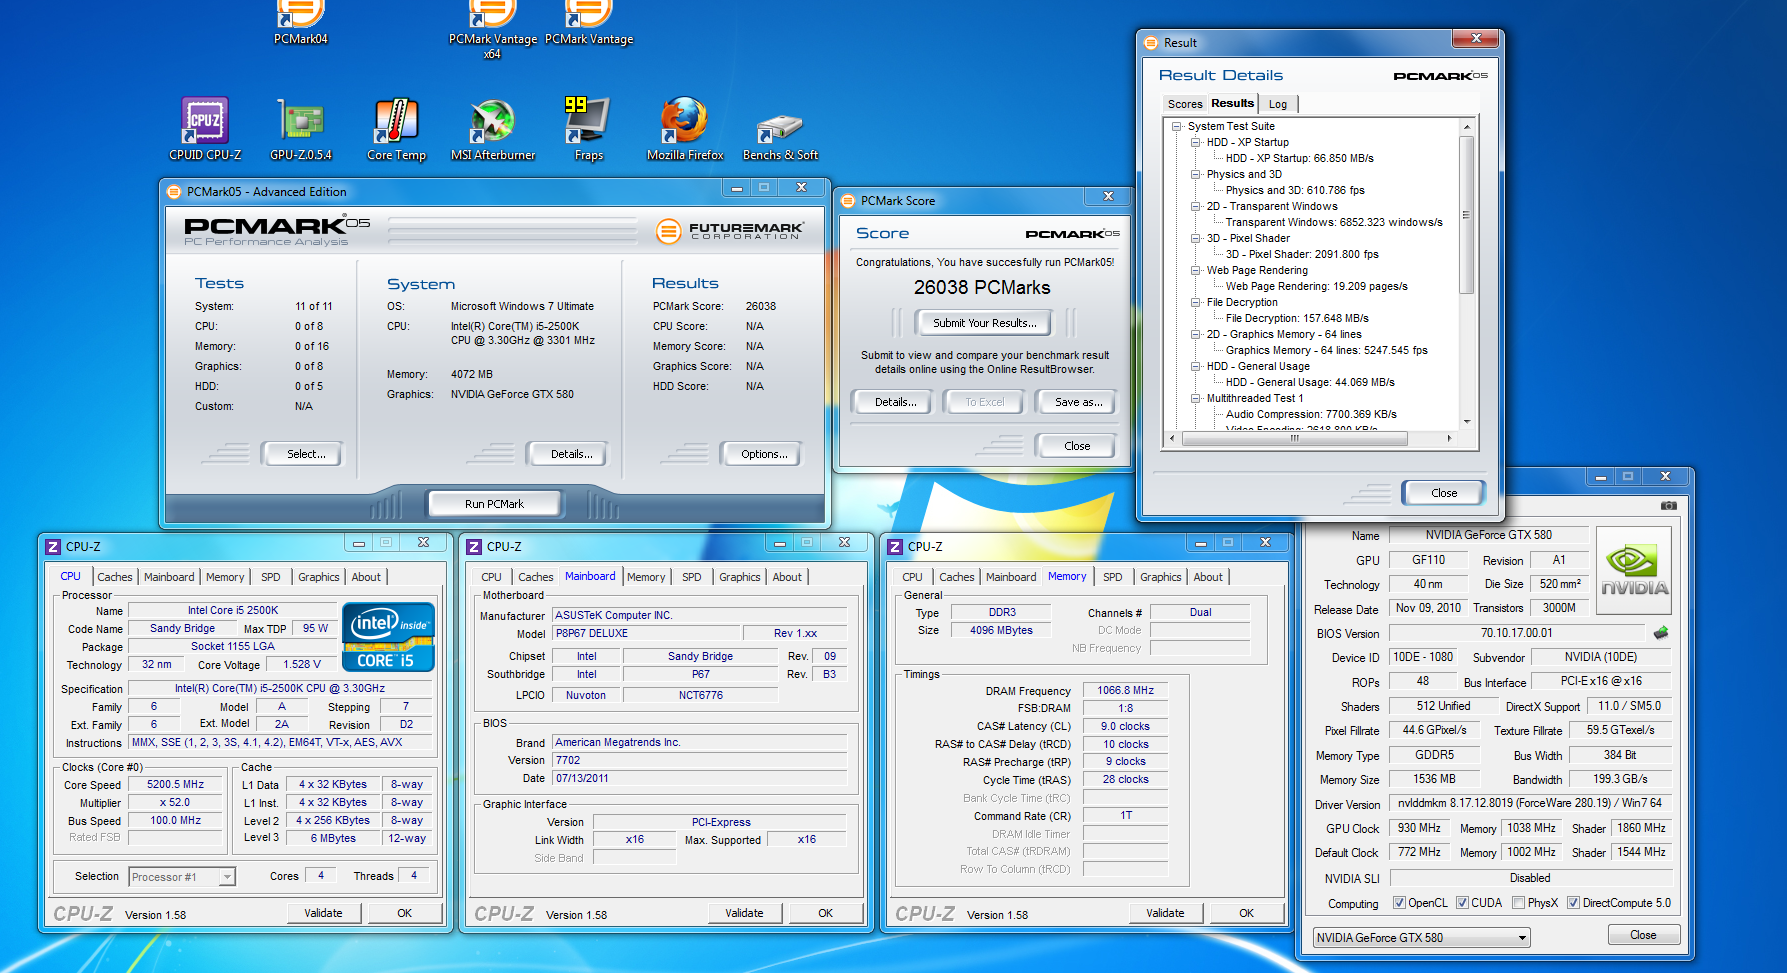Click Save as... in PCMark Score
Image resolution: width=1787 pixels, height=973 pixels.
(1079, 402)
